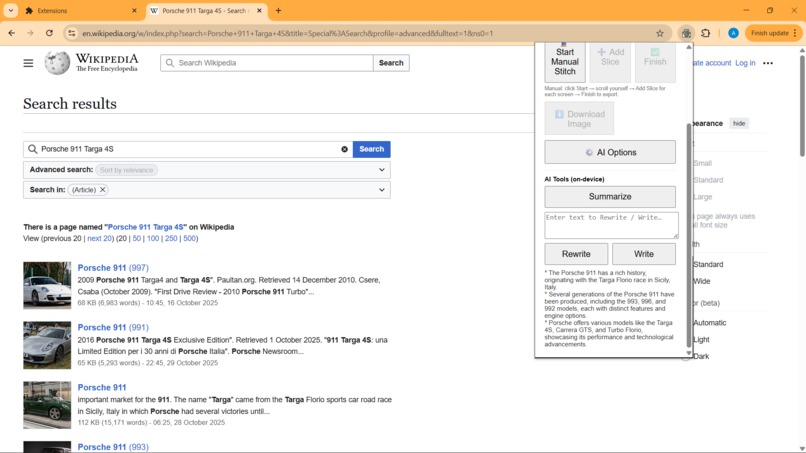The height and width of the screenshot is (453, 806).
Task: Go forward with the browser forward arrow
Action: click(x=30, y=33)
